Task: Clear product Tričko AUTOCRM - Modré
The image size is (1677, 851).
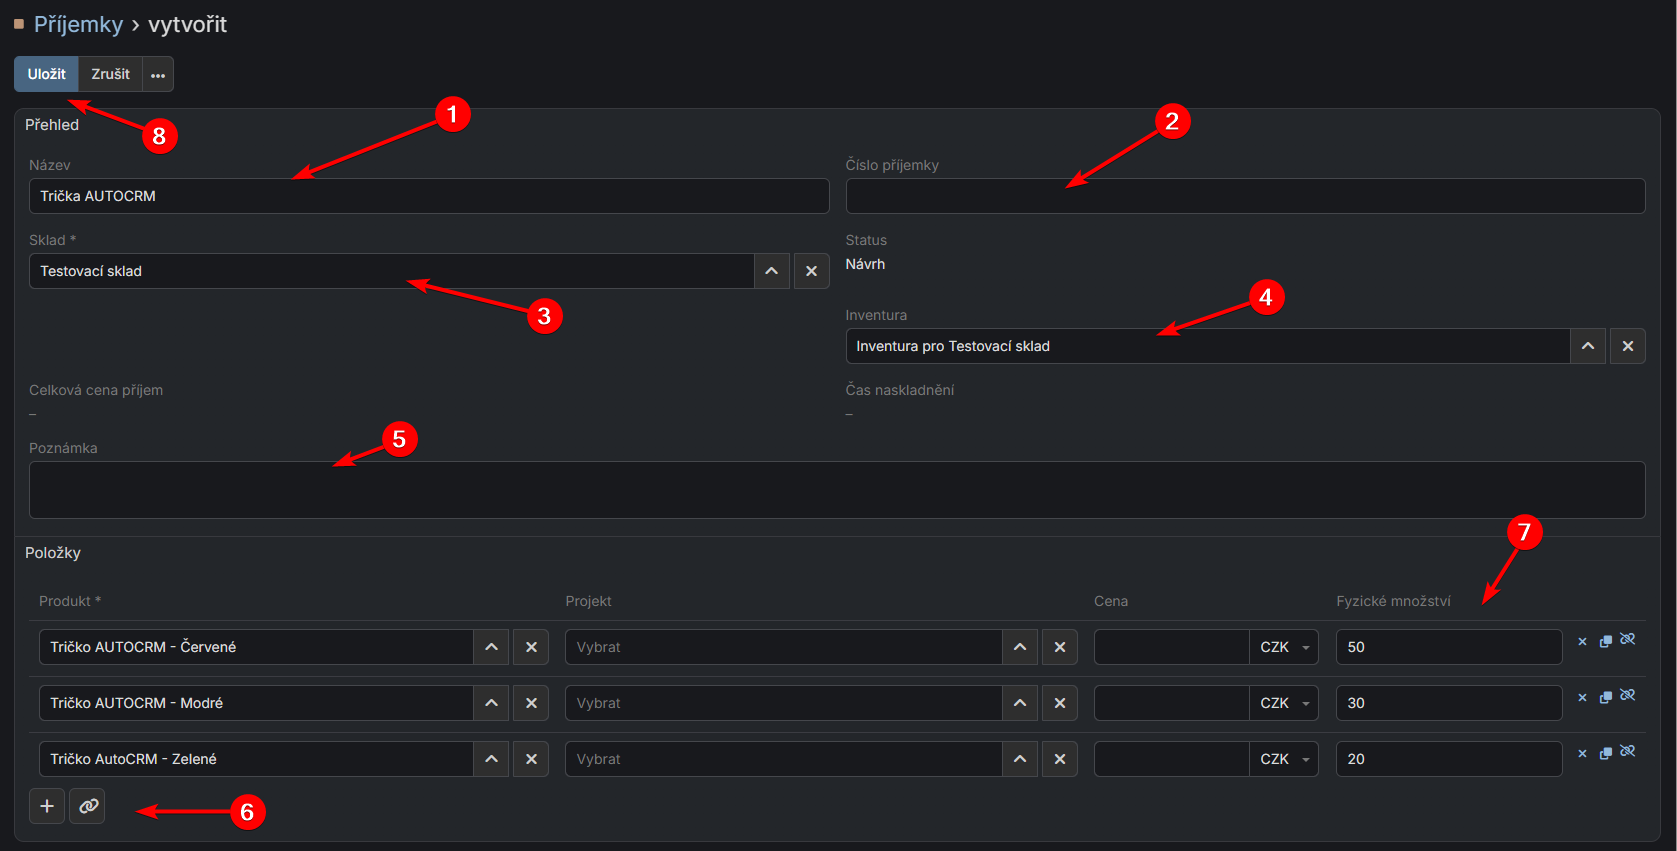Action: (531, 703)
